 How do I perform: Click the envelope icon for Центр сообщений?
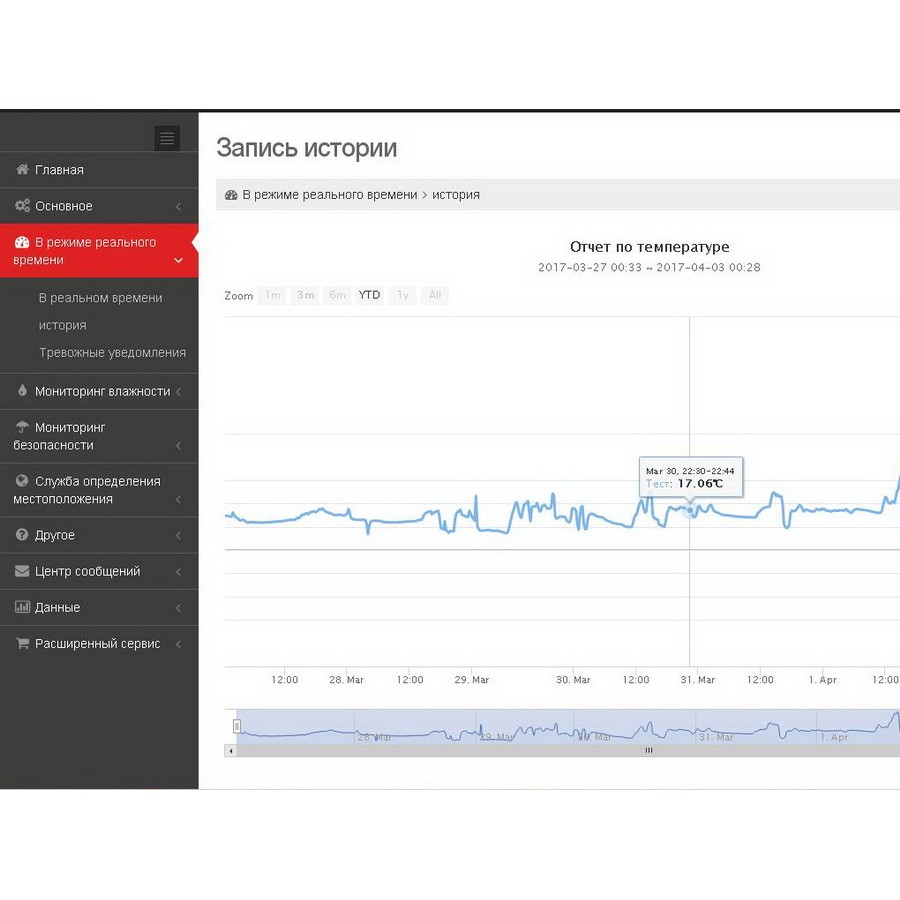click(22, 571)
